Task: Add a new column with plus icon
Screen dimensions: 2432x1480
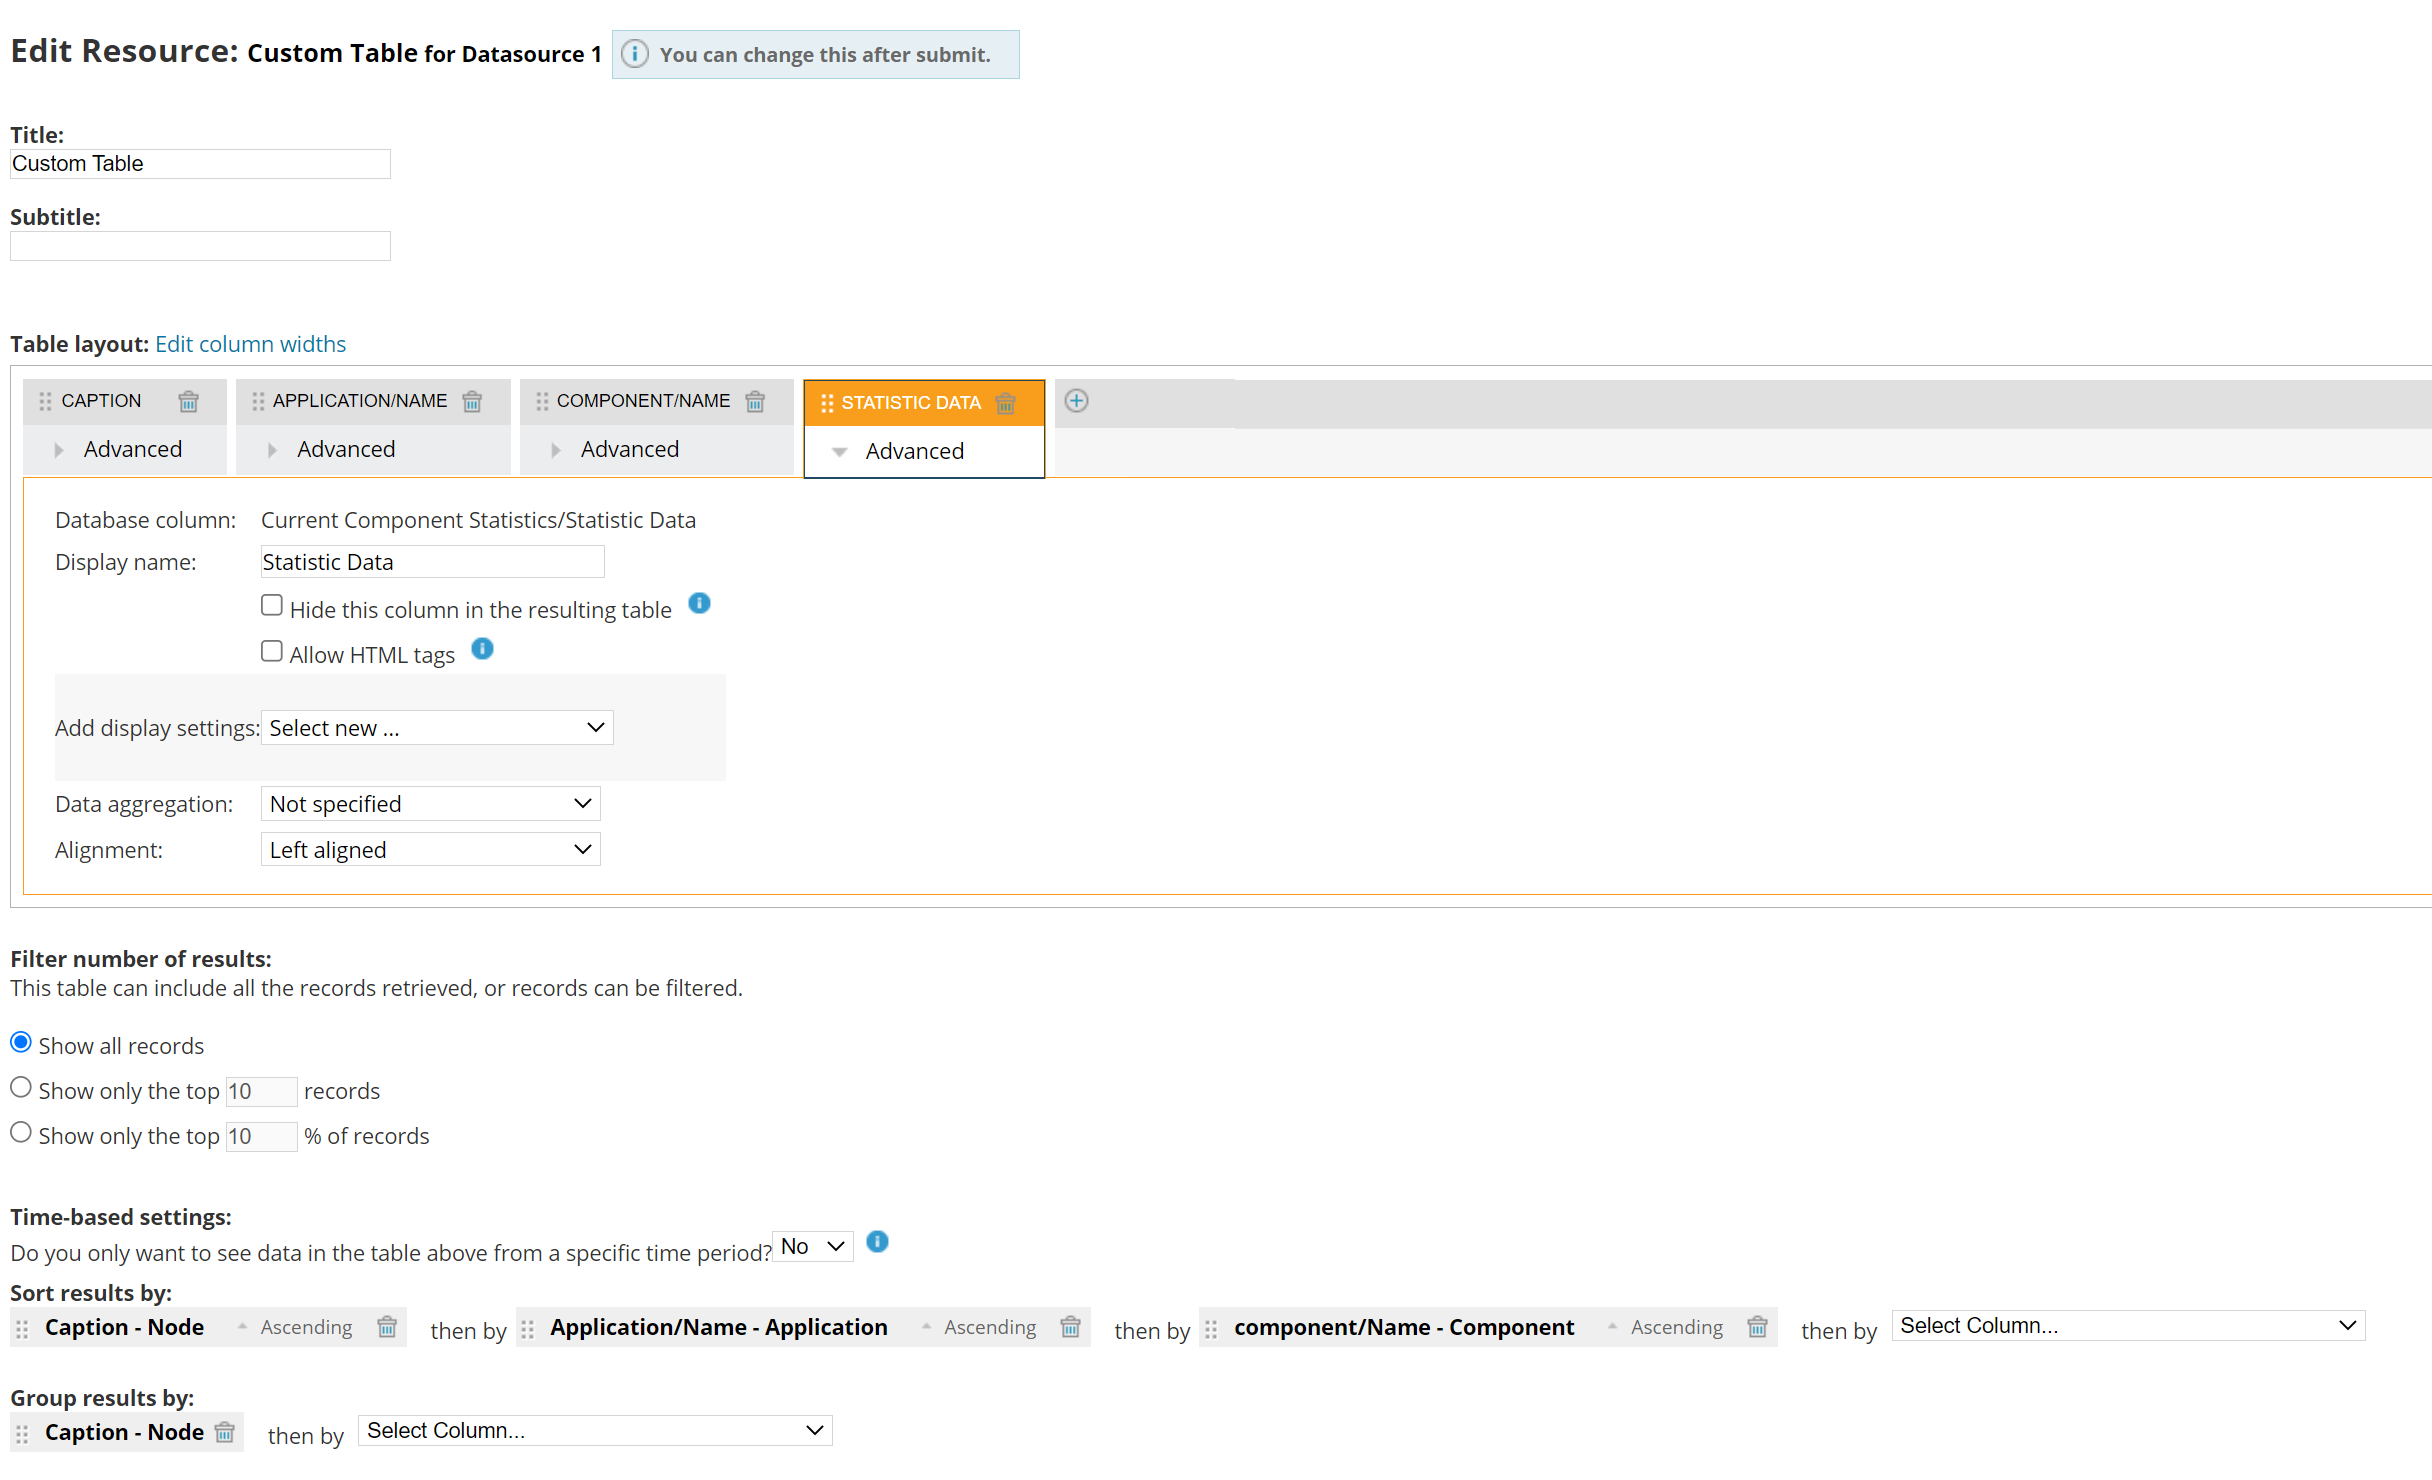Action: 1076,401
